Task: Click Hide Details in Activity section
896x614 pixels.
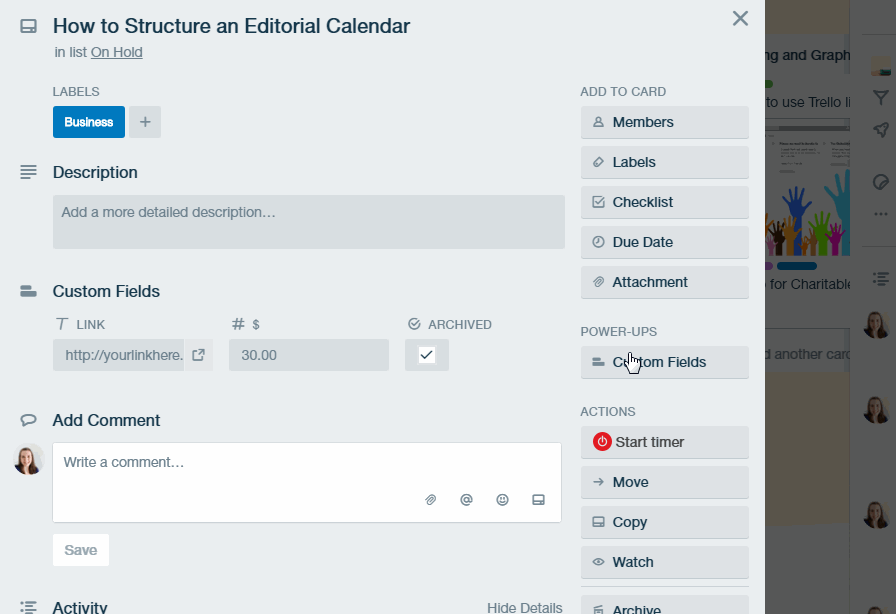Action: [525, 607]
